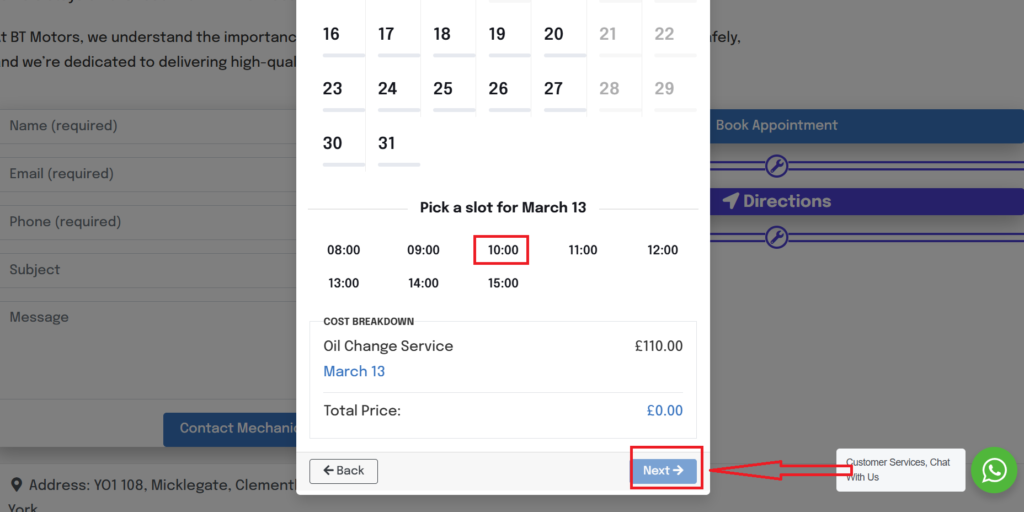Select the 08:00 time slot

343,250
